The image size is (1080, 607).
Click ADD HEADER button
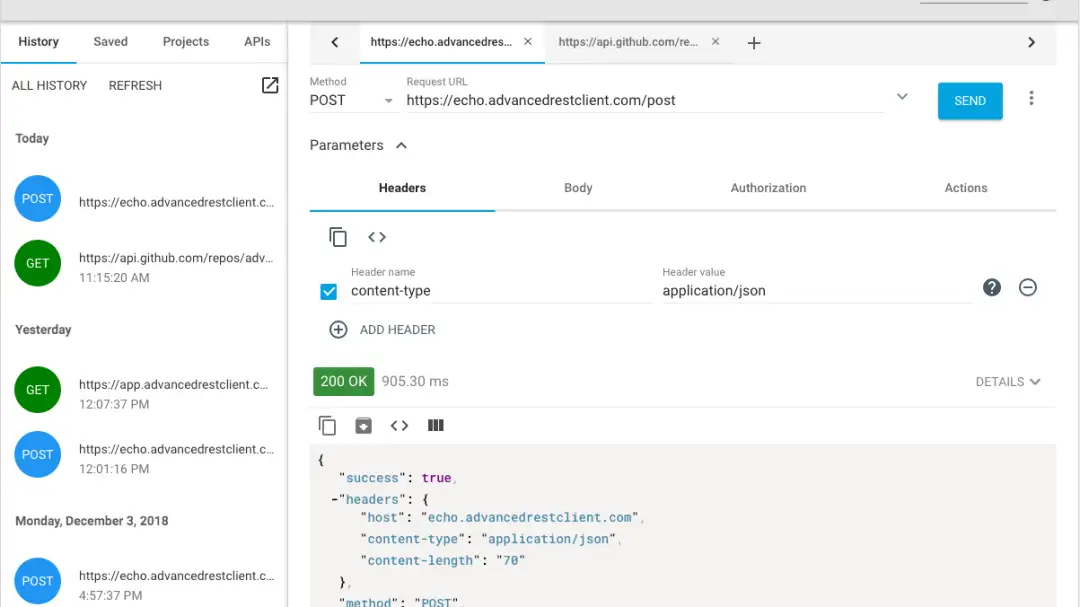tap(383, 330)
